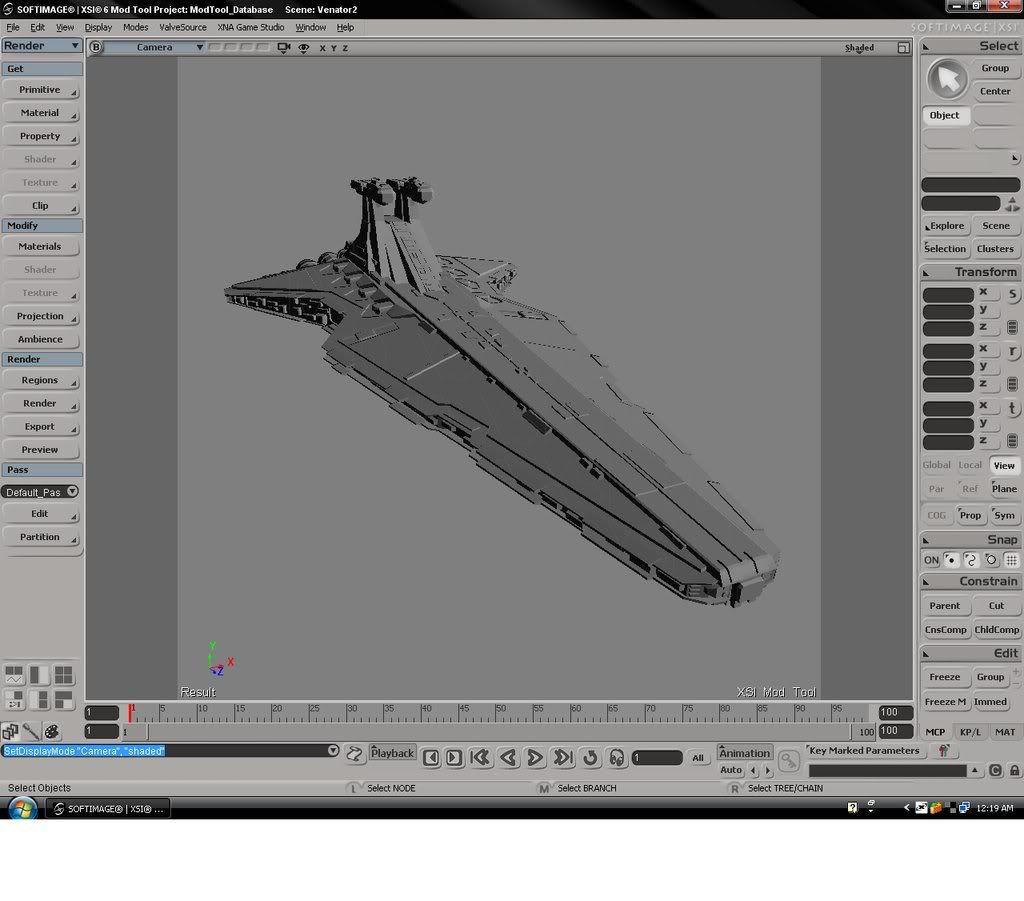
Task: Click the Scale S transform icon
Action: 1012,294
